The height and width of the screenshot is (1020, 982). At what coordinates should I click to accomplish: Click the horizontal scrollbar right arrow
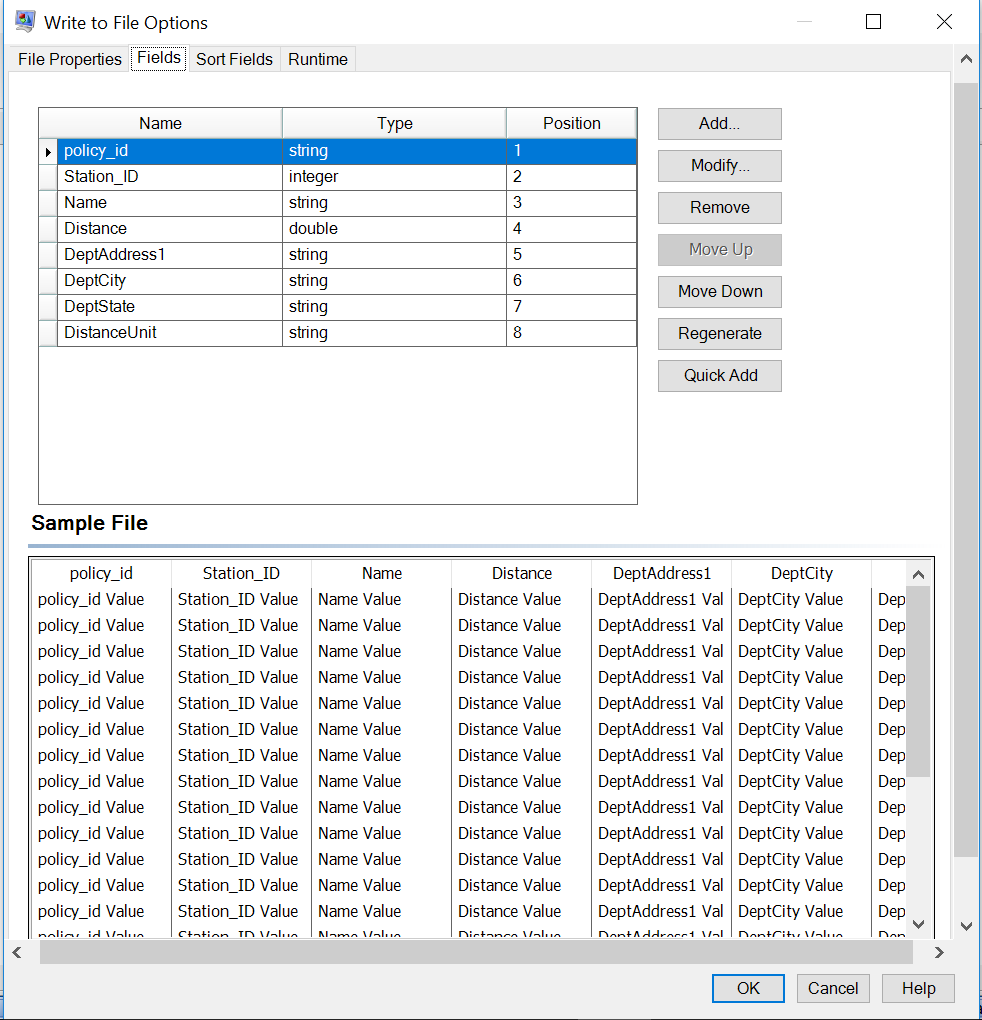(938, 952)
